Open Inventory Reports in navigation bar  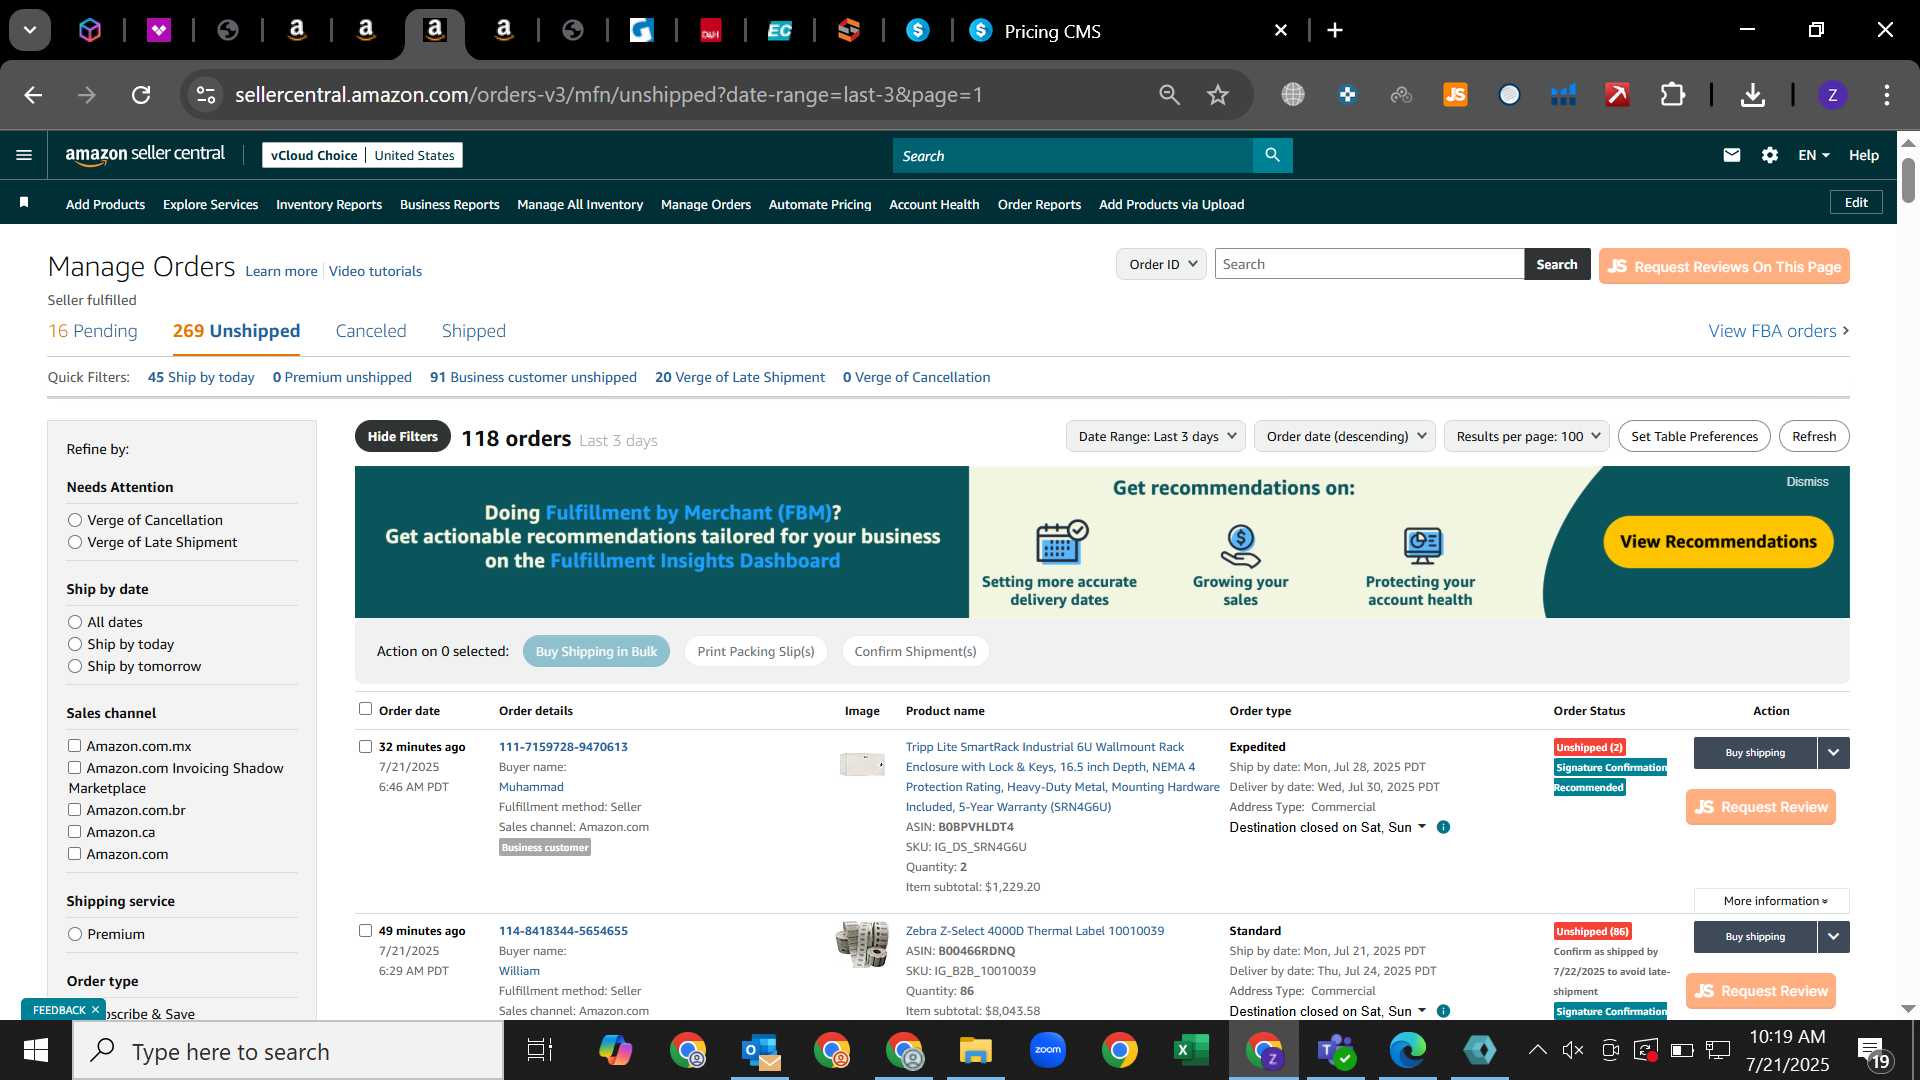[329, 204]
